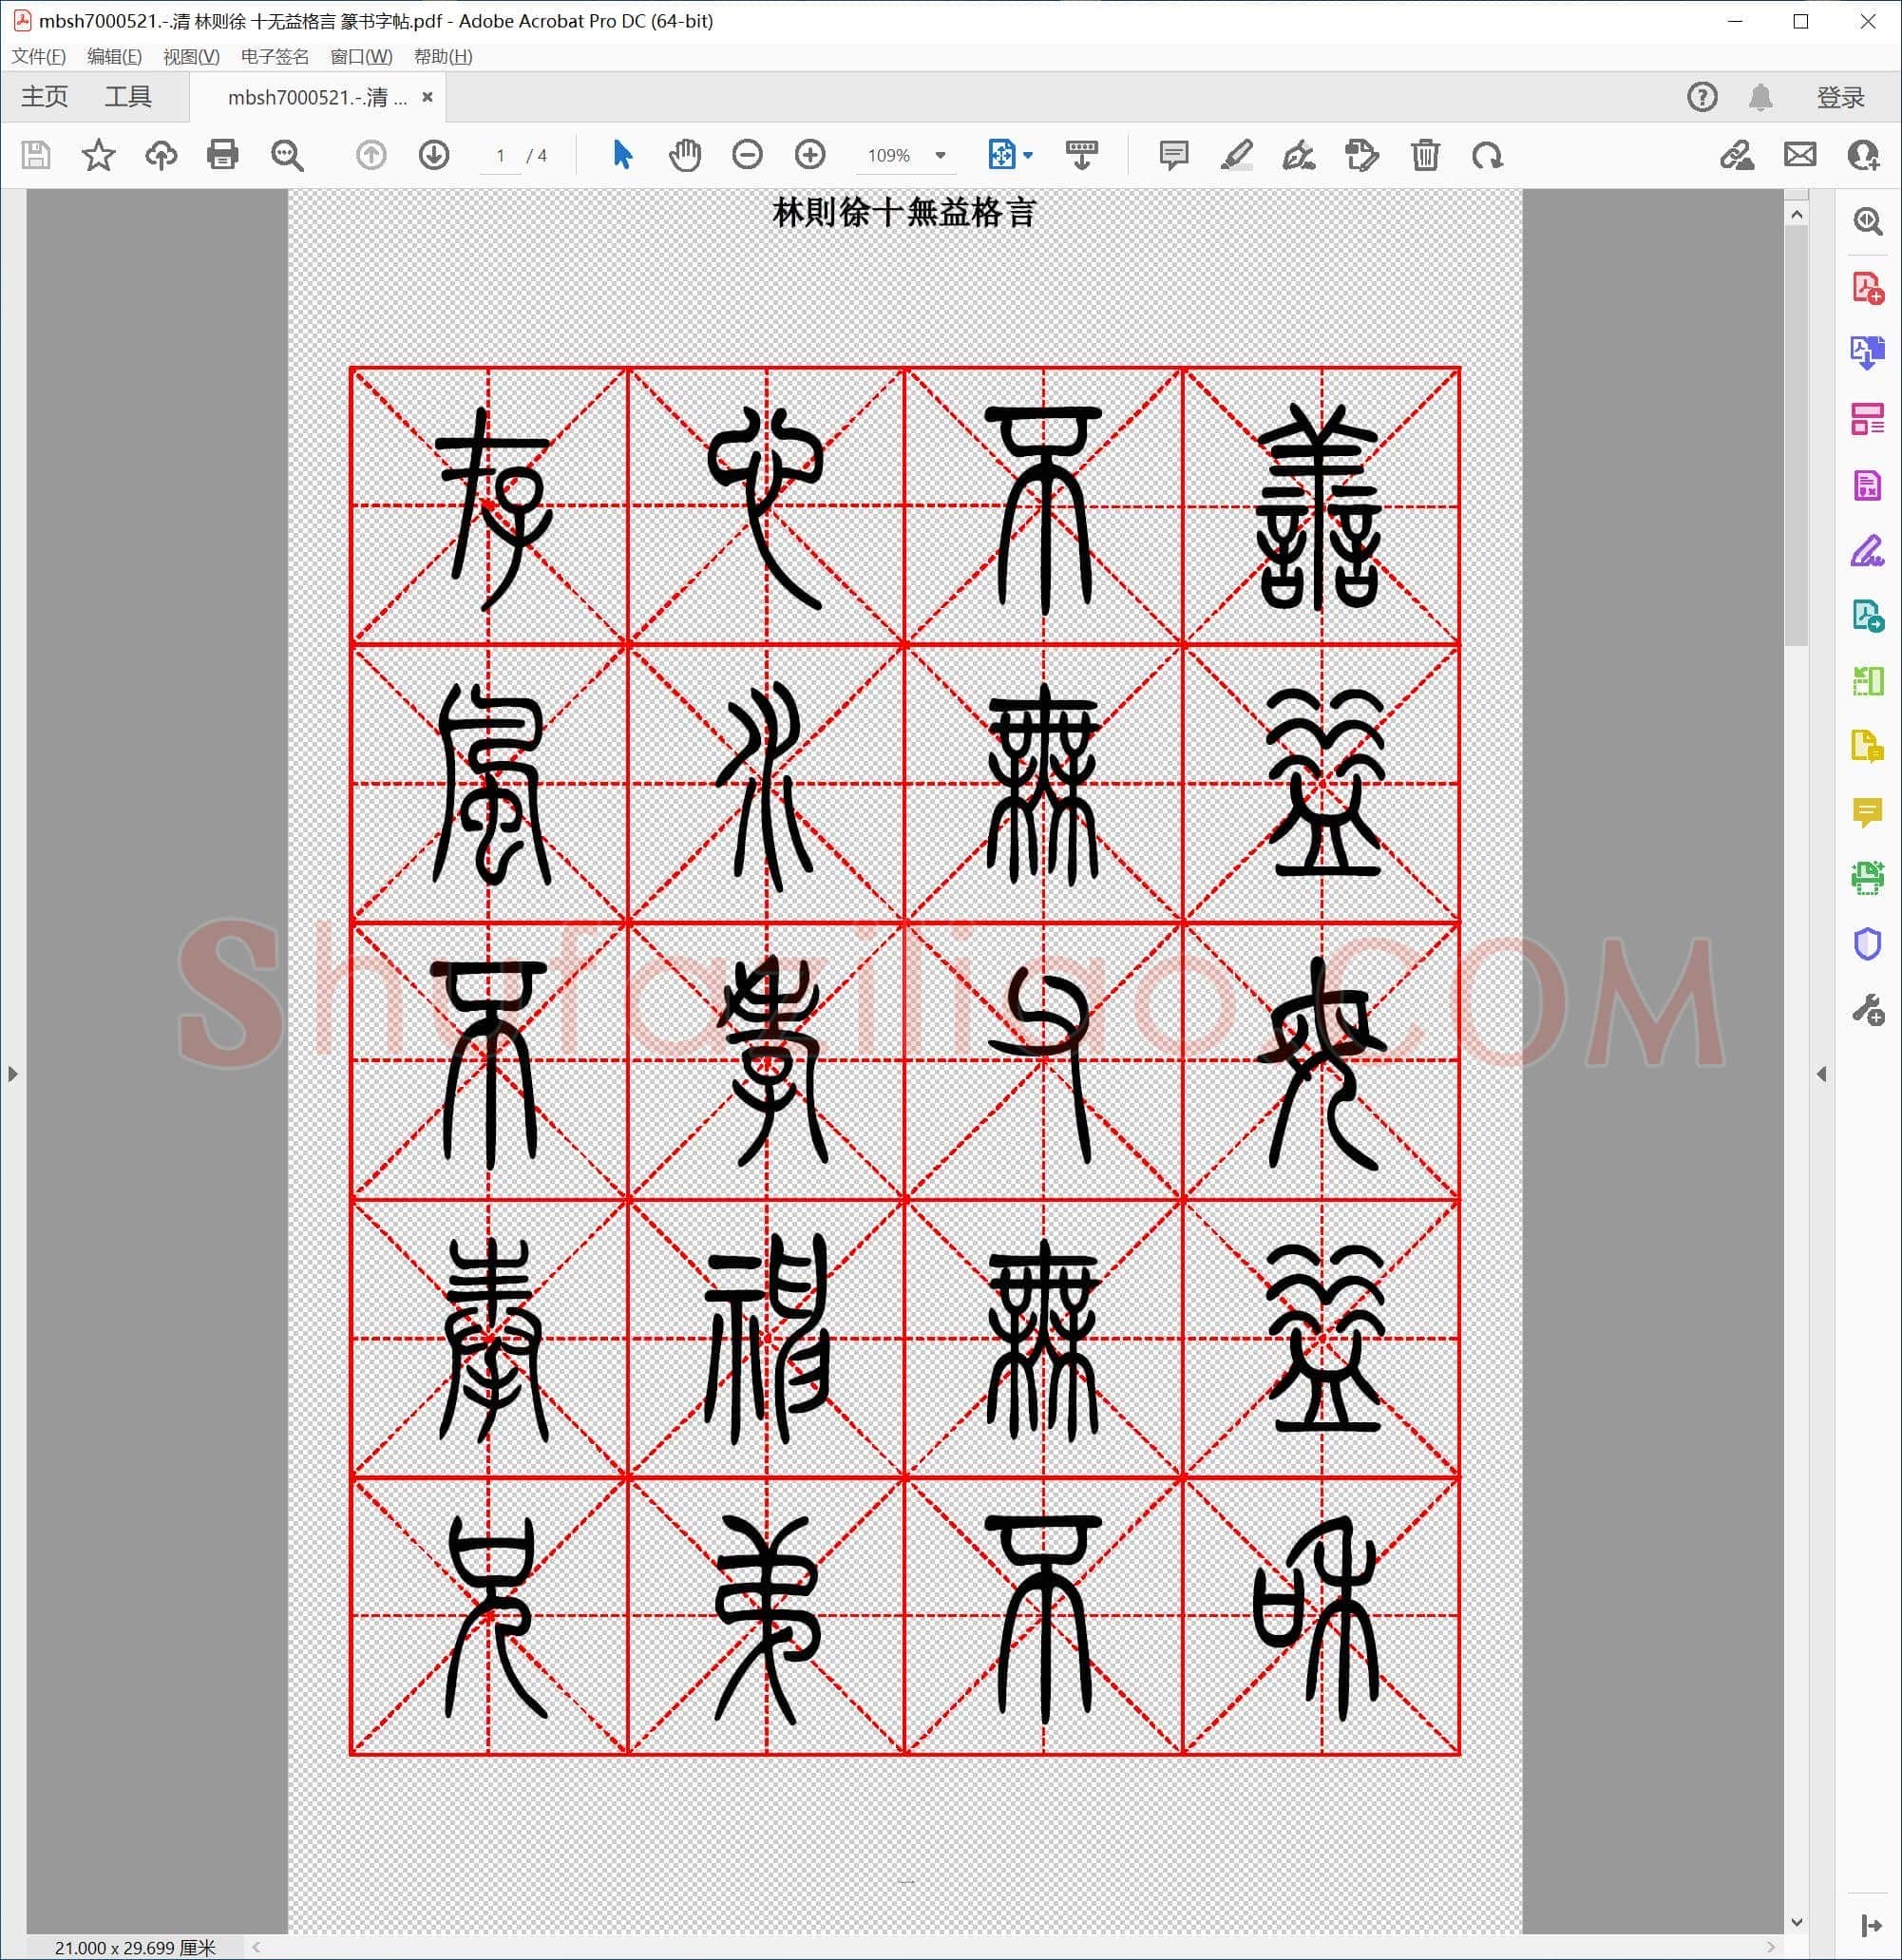The image size is (1902, 1960).
Task: Open fit page options dropdown arrow
Action: point(1028,155)
